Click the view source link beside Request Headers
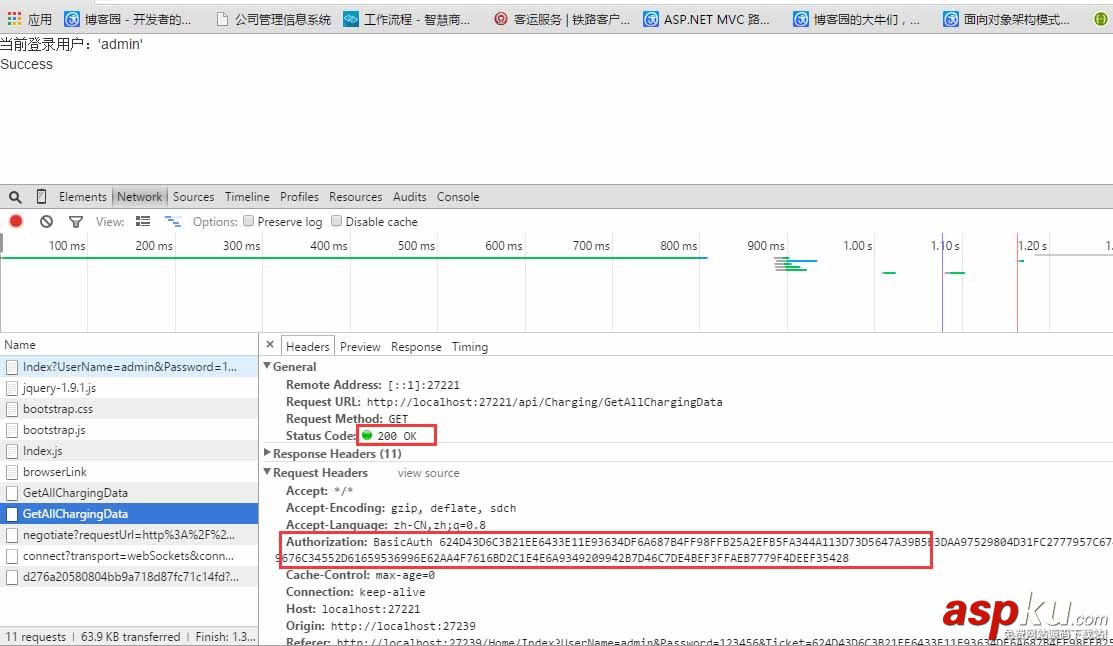Viewport: 1113px width, 646px height. (x=427, y=472)
